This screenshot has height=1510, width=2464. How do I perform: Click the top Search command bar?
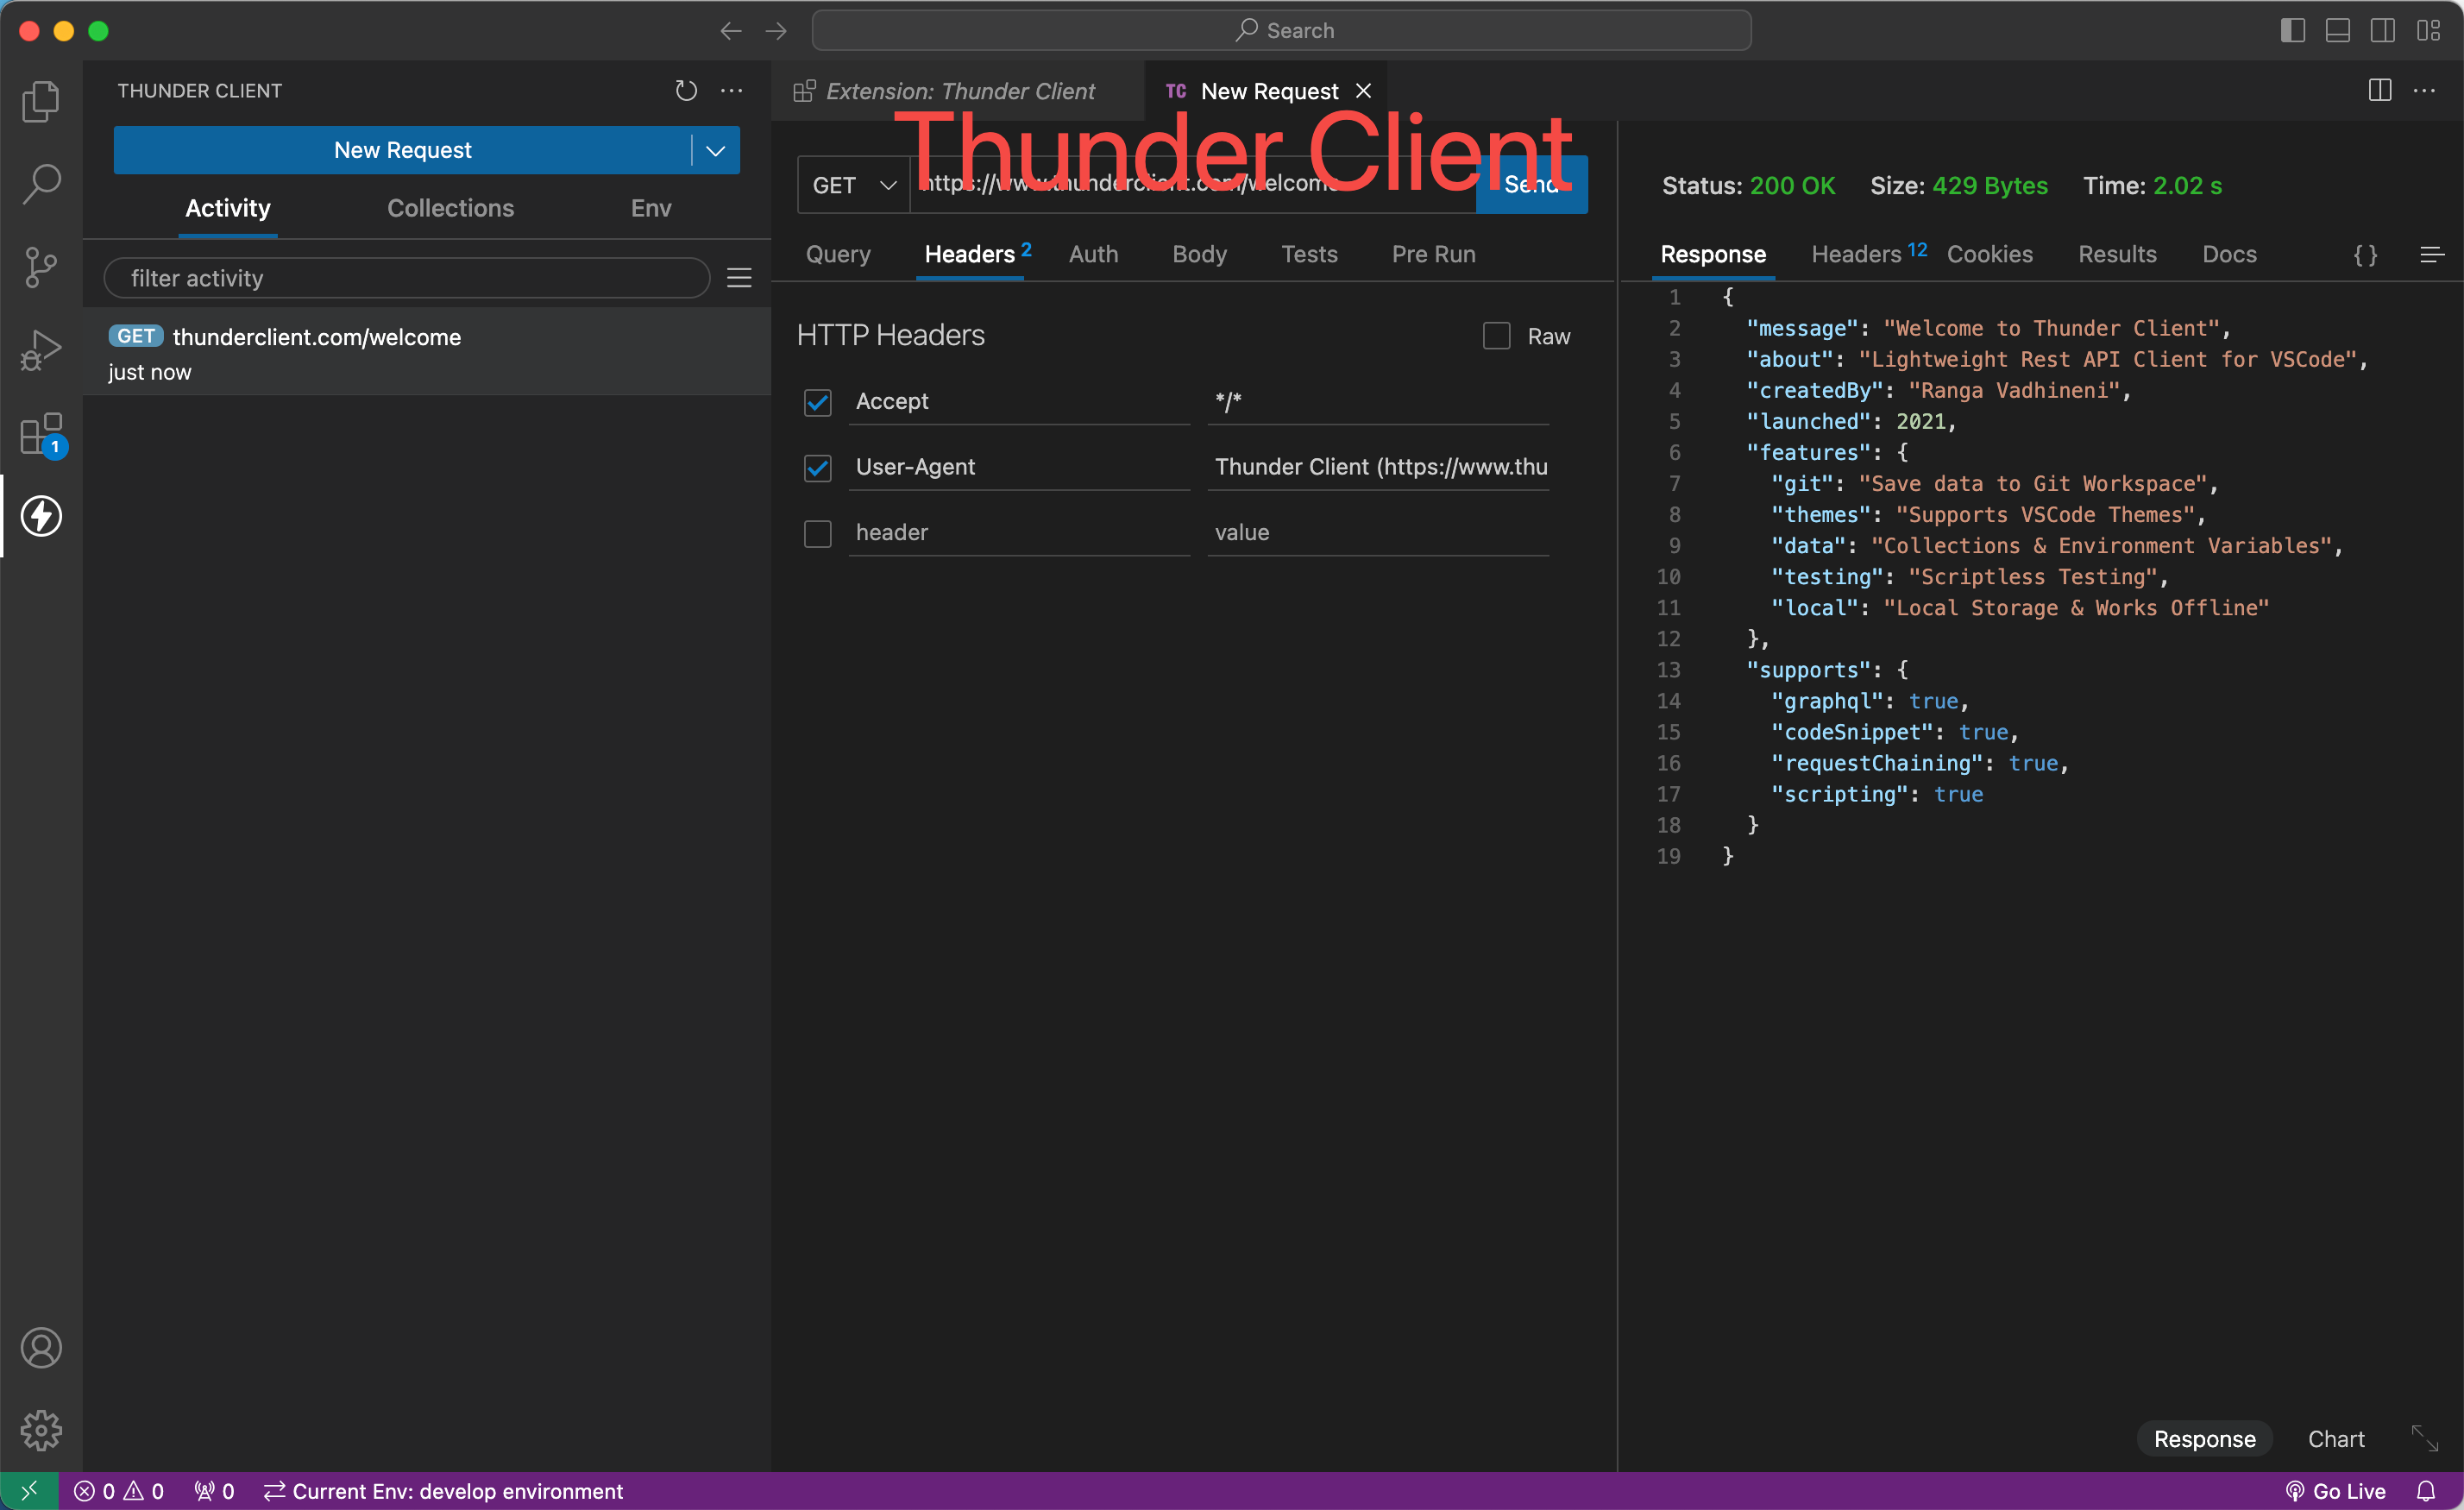click(x=1281, y=31)
